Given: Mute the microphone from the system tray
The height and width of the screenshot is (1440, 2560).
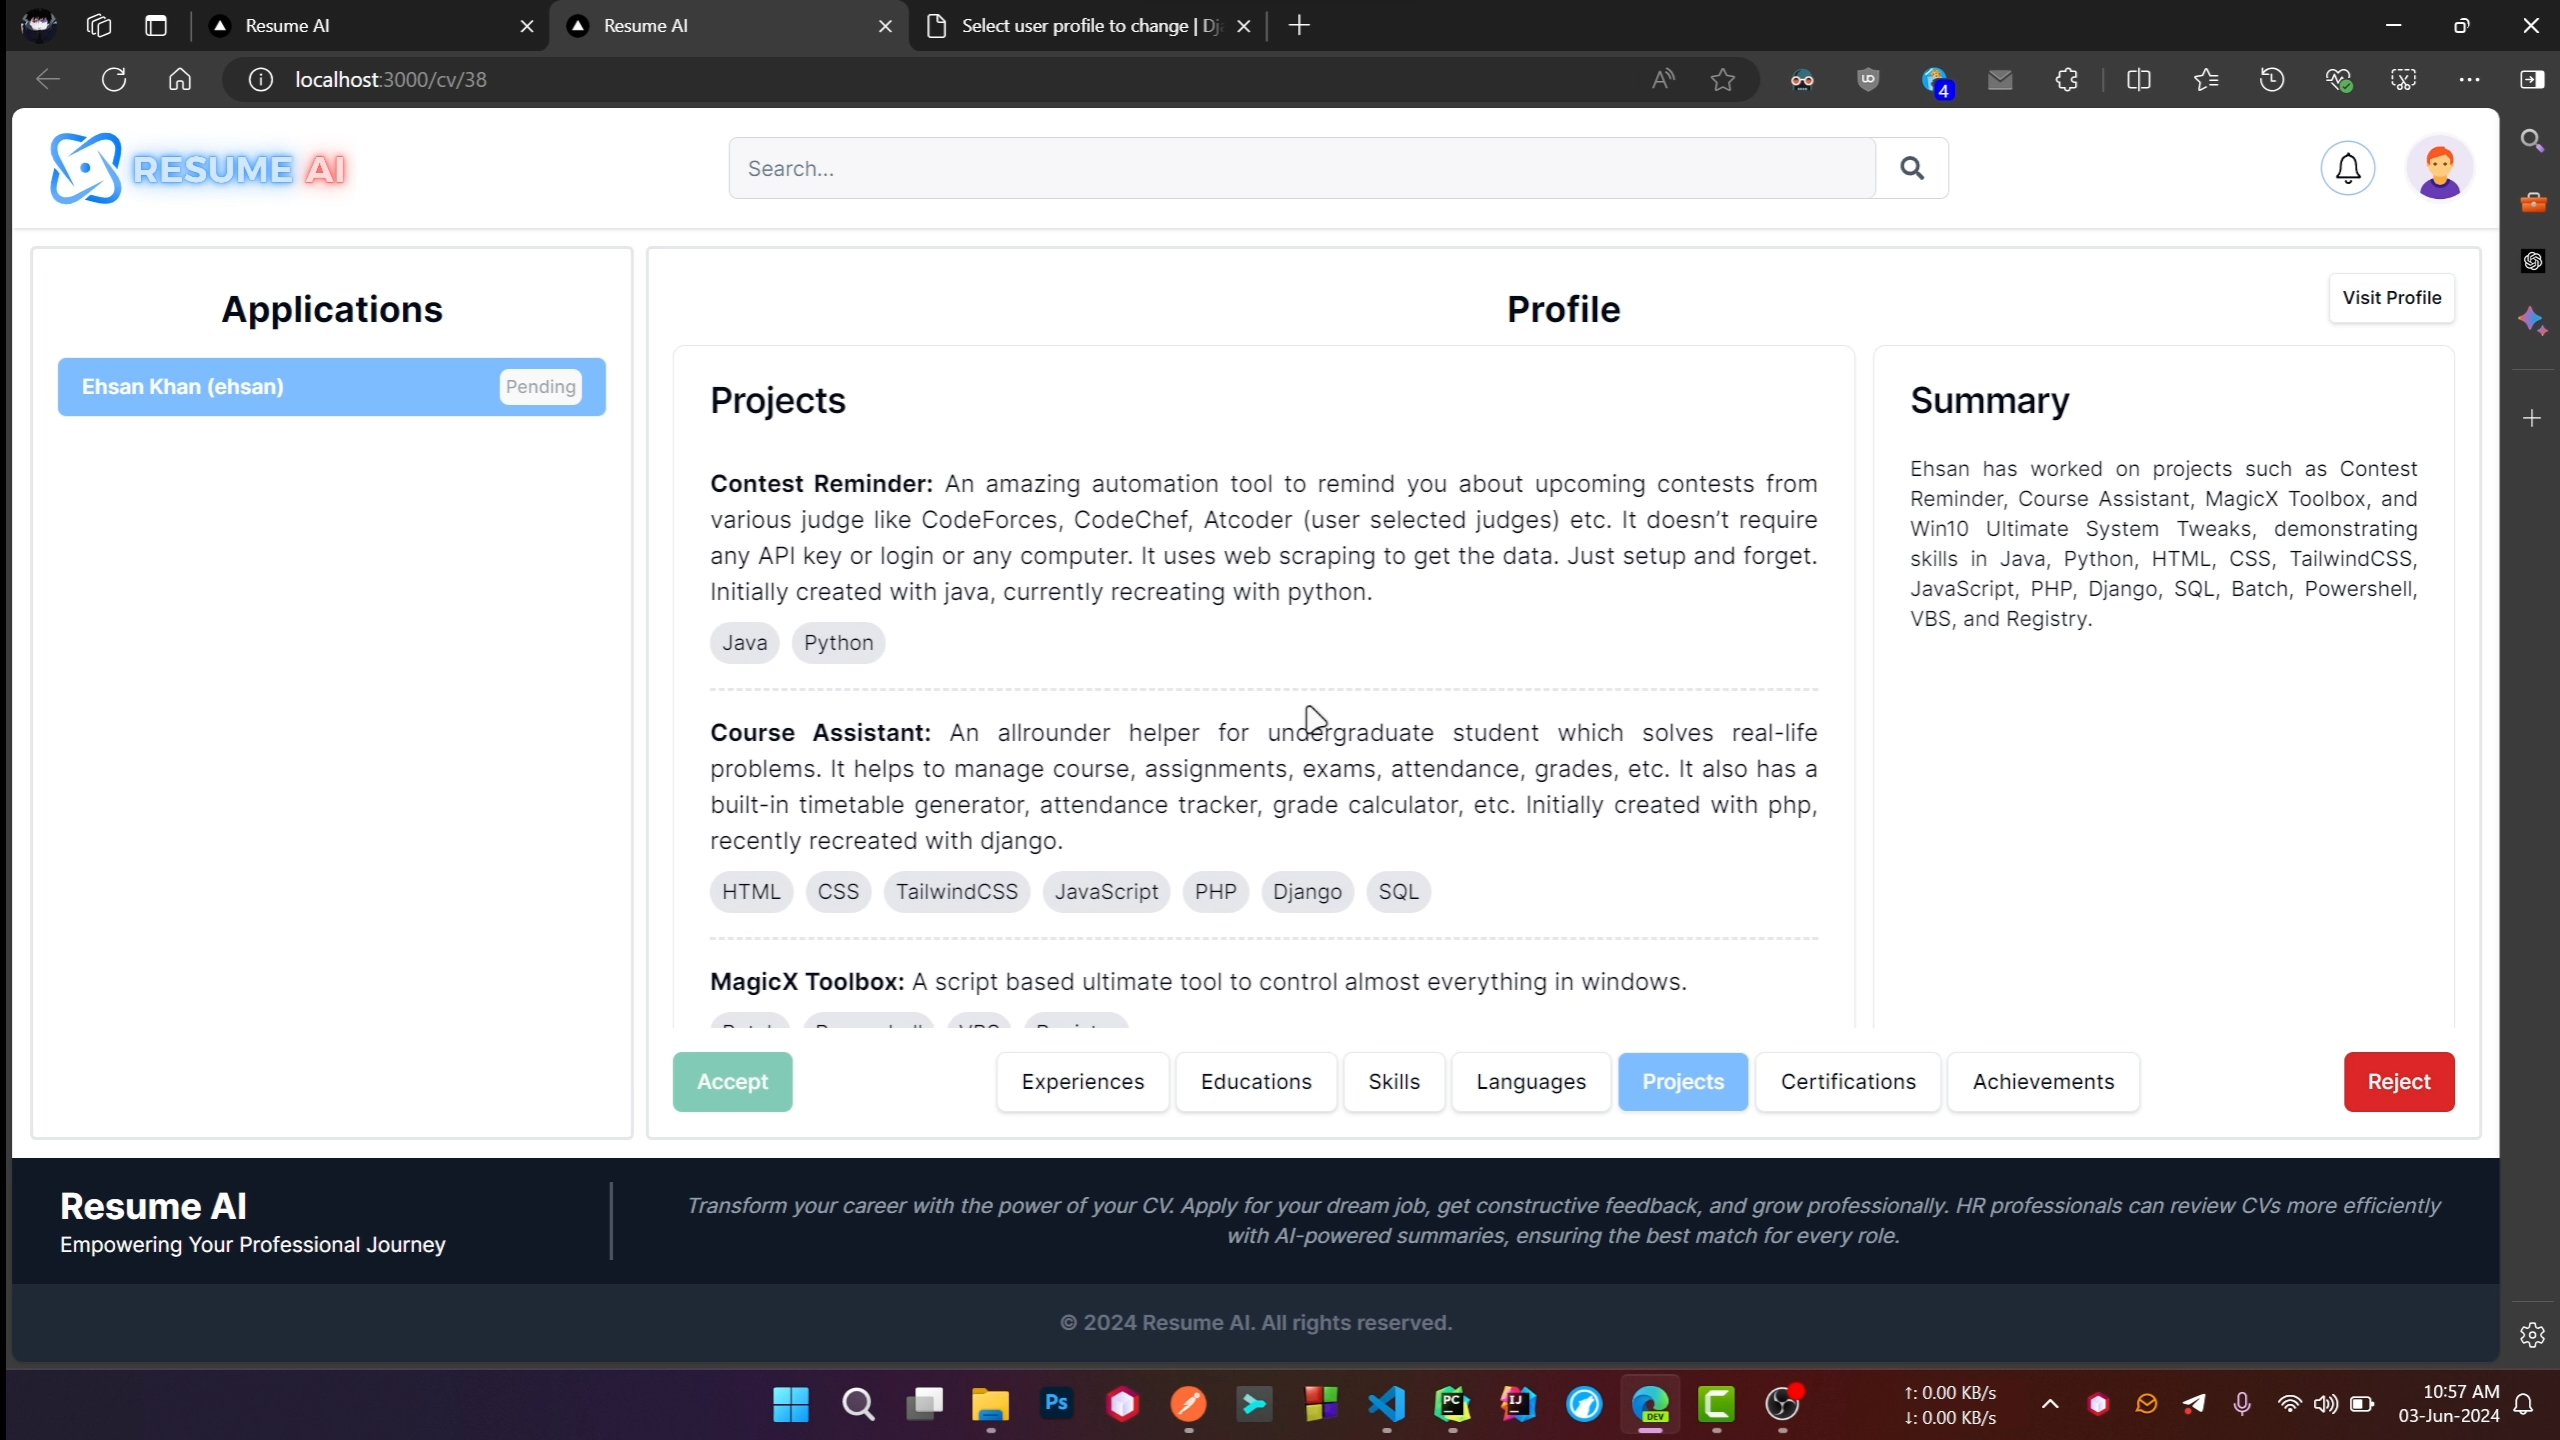Looking at the screenshot, I should click(2242, 1404).
